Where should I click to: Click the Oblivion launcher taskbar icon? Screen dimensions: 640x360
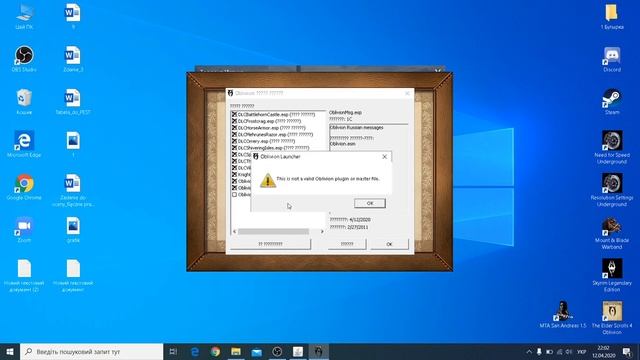tap(318, 351)
